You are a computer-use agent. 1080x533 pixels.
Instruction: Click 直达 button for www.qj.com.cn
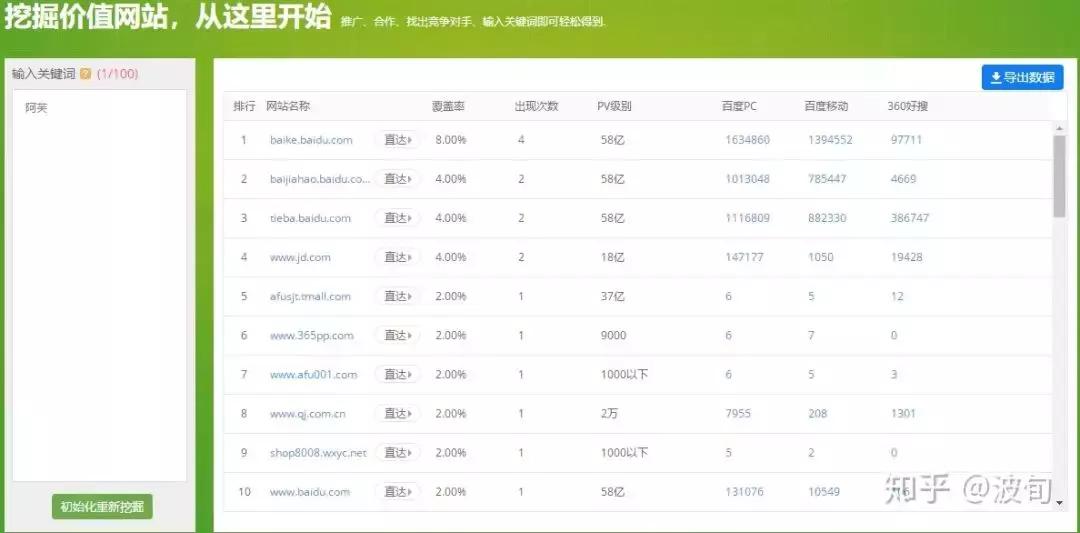pyautogui.click(x=397, y=413)
